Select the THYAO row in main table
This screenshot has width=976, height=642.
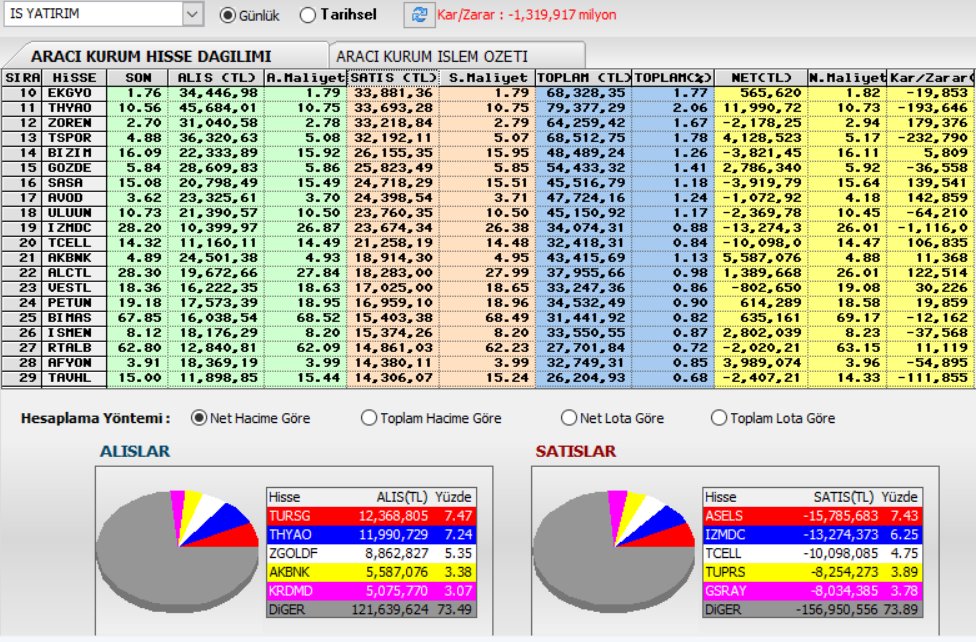[x=488, y=108]
